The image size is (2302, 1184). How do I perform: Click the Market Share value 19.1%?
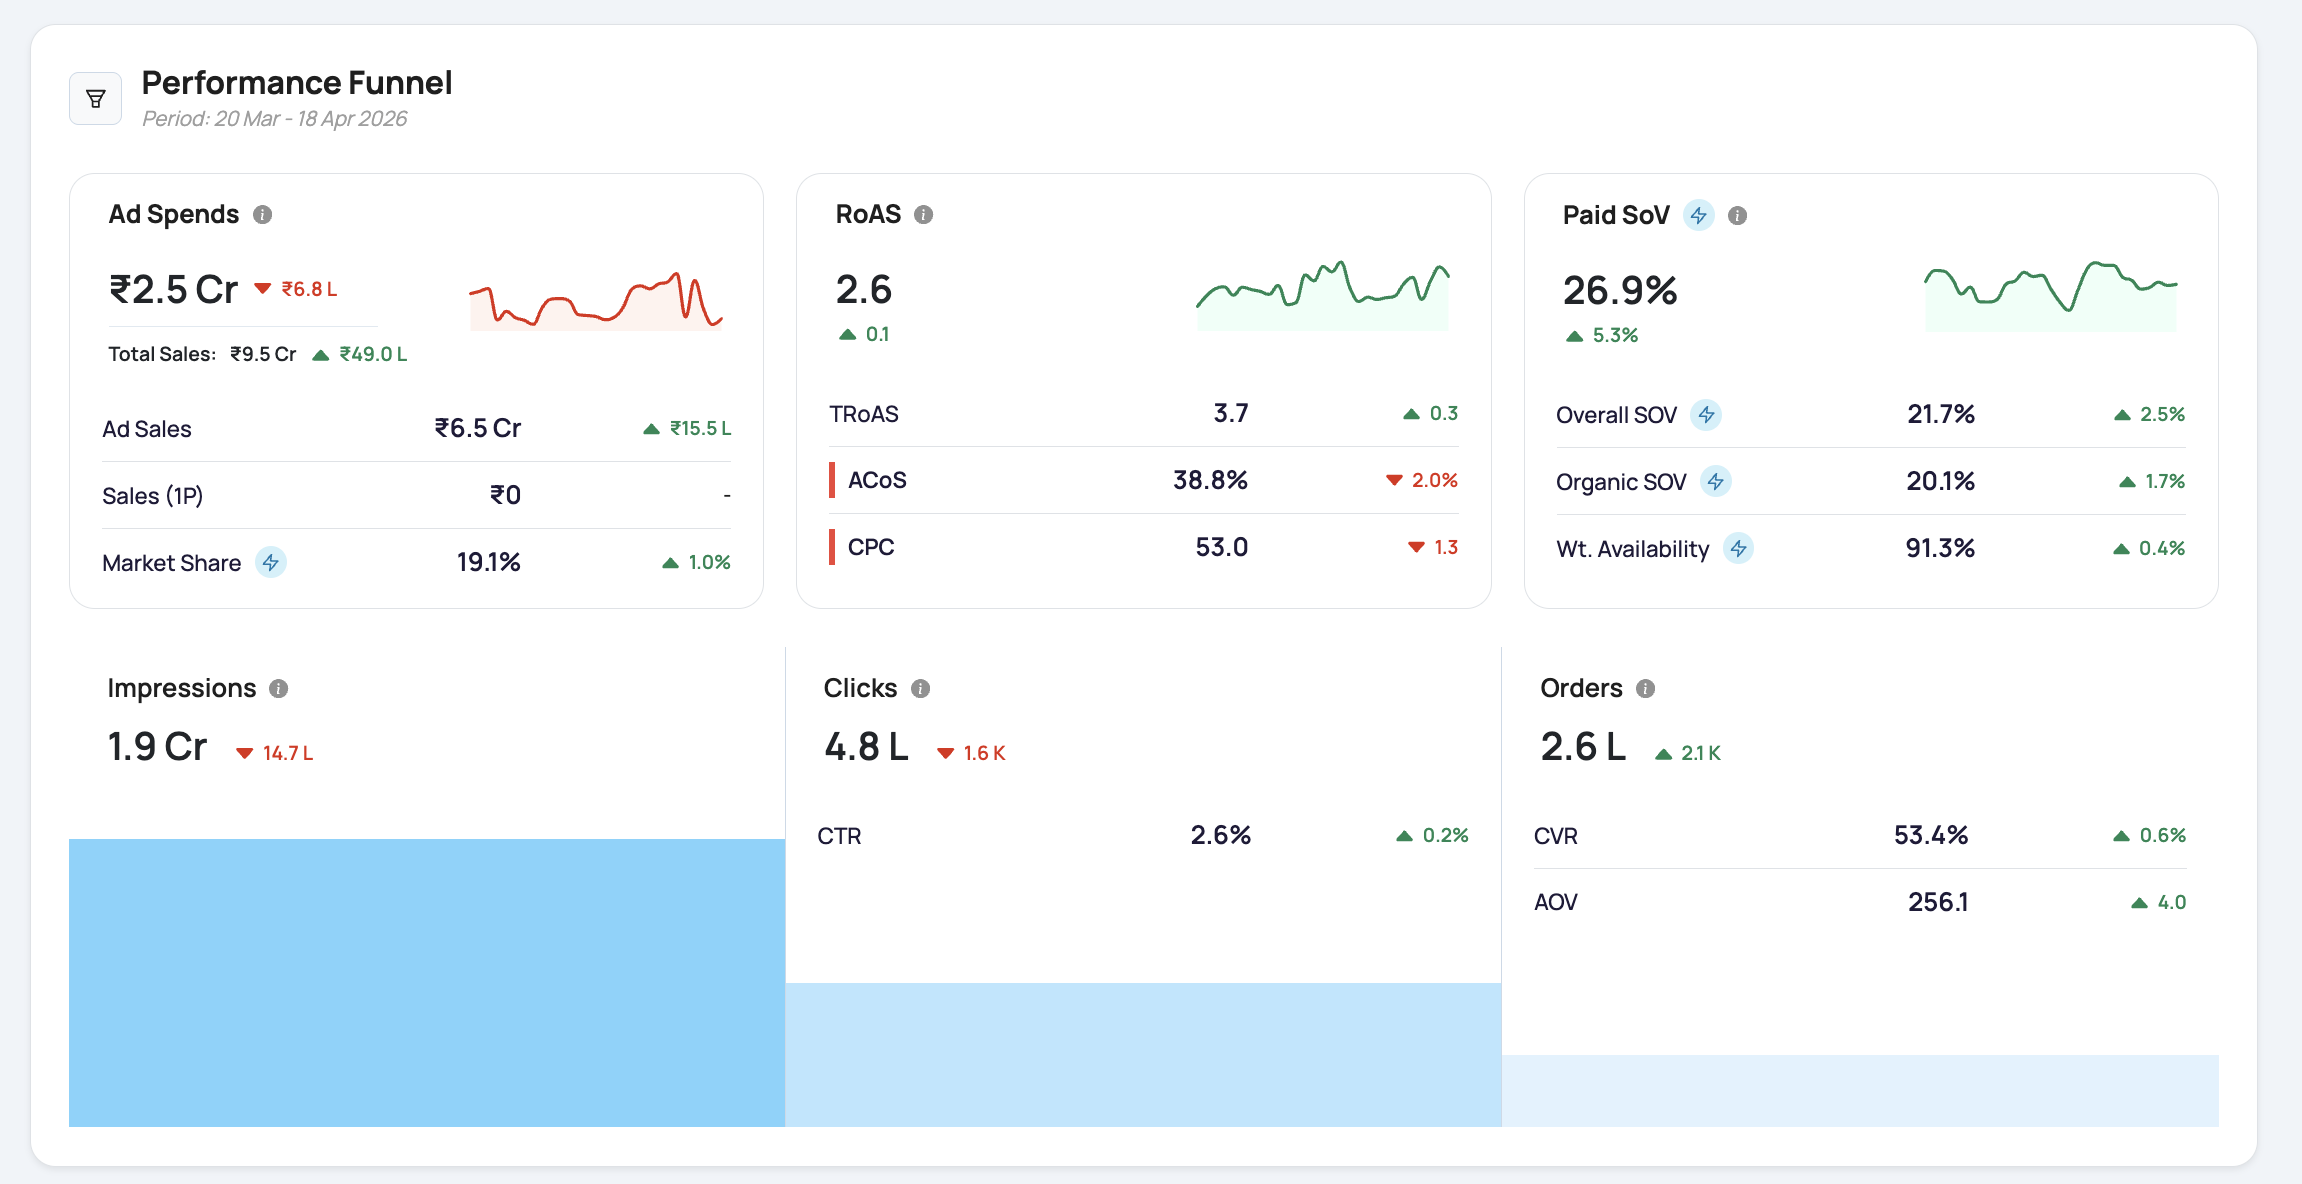489,562
